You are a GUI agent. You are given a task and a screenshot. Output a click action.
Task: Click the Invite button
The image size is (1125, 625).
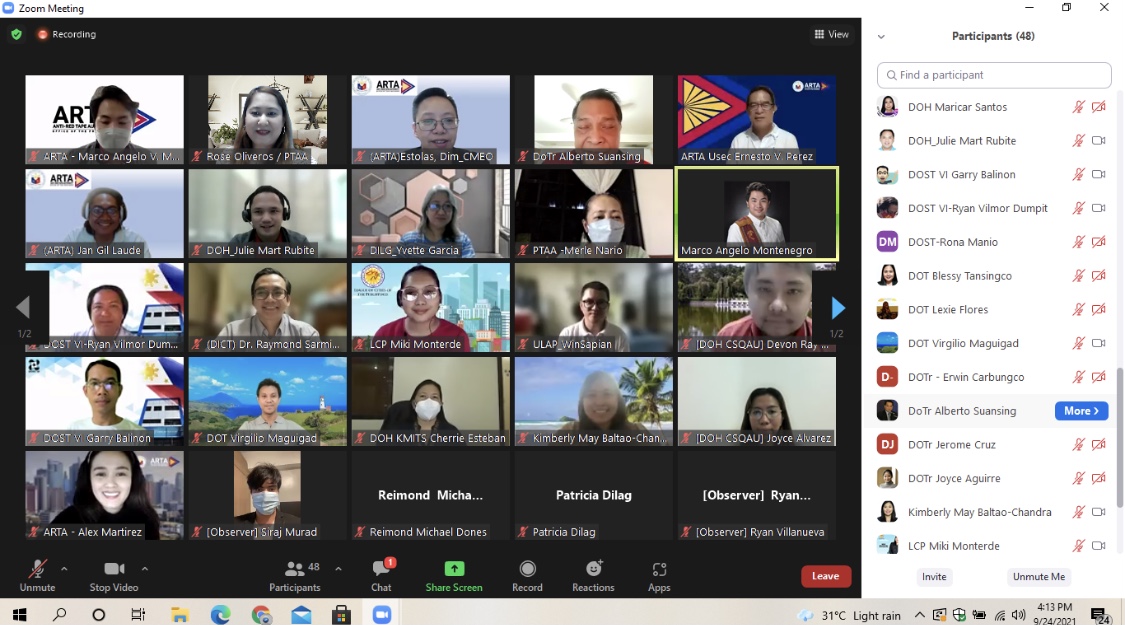pos(934,576)
